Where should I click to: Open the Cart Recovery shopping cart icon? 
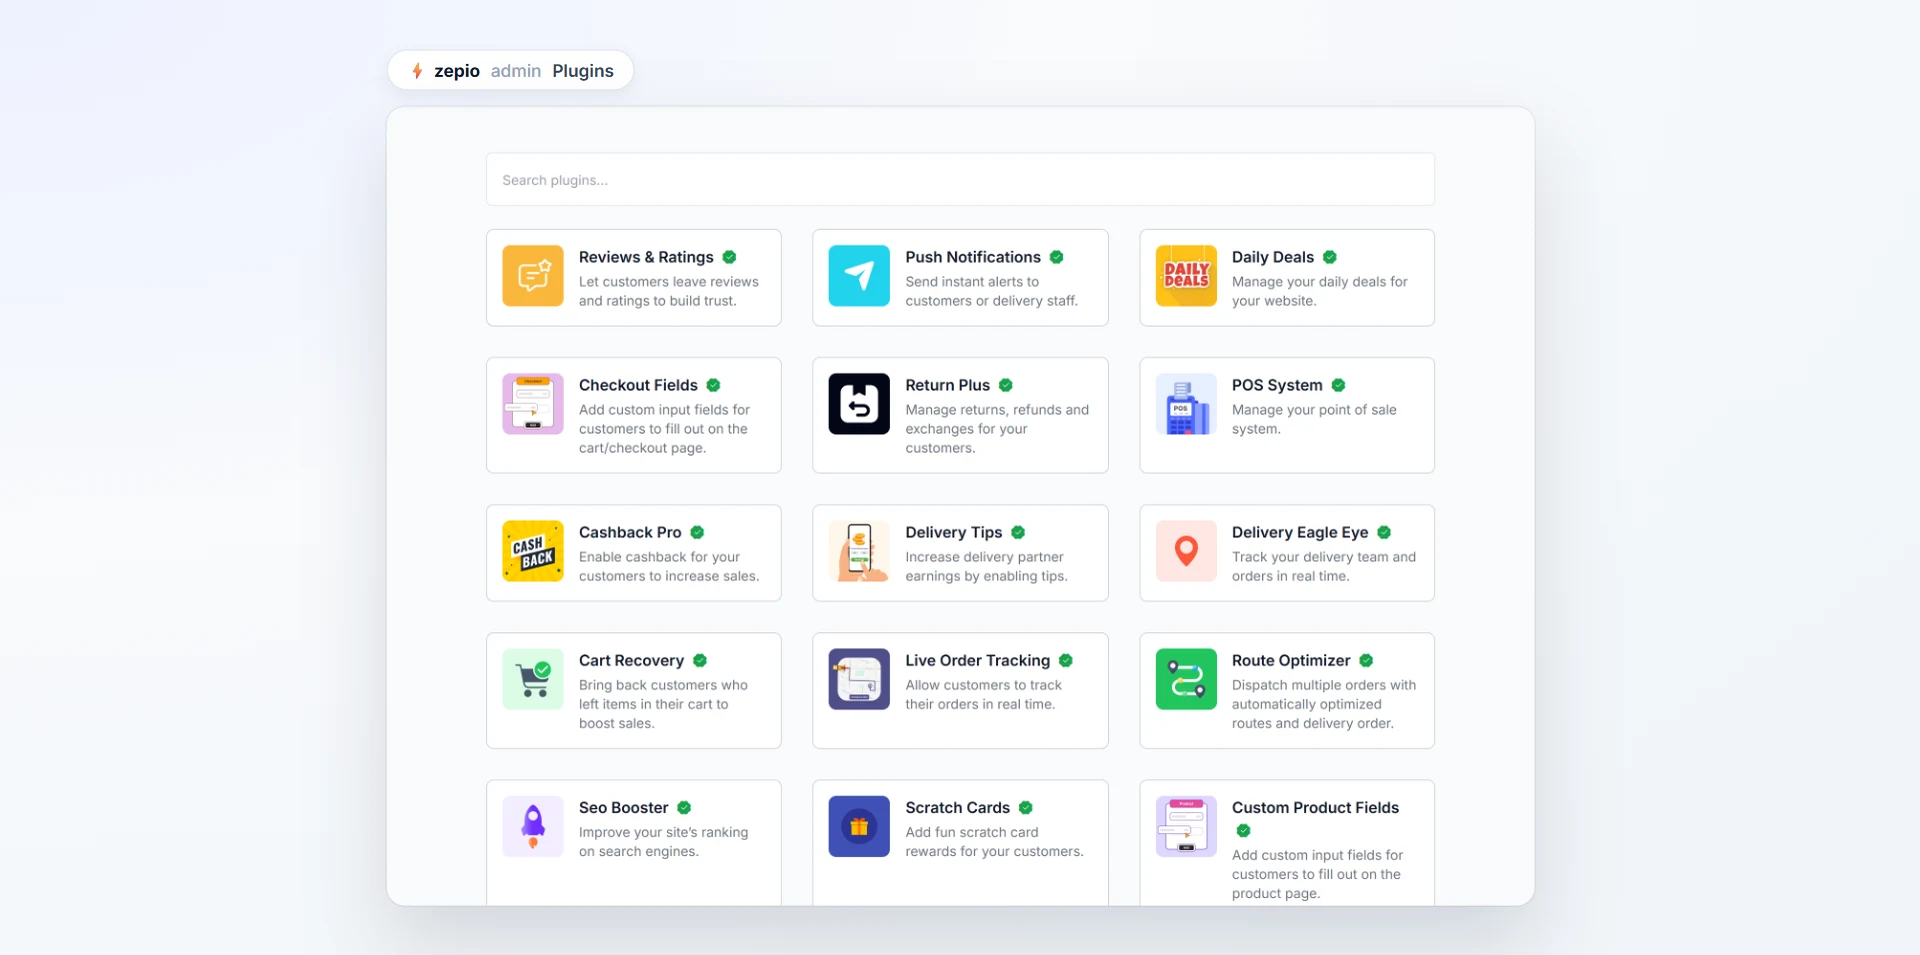(533, 679)
